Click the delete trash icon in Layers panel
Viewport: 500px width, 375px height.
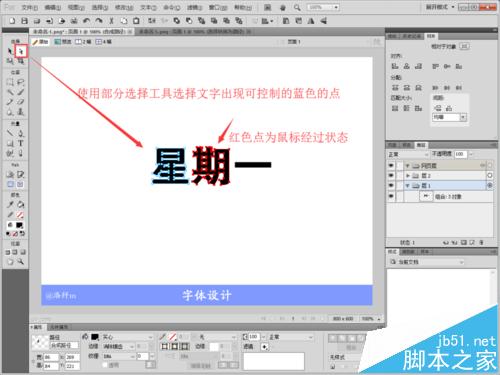[481, 242]
